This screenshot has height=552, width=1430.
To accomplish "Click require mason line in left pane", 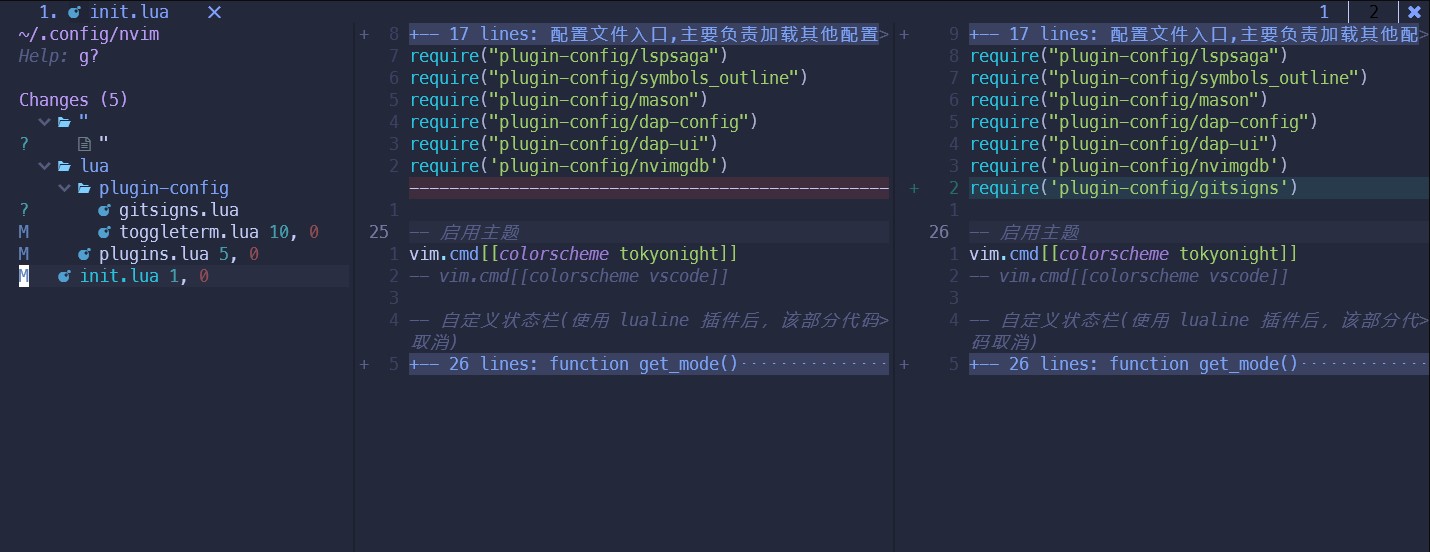I will 559,100.
